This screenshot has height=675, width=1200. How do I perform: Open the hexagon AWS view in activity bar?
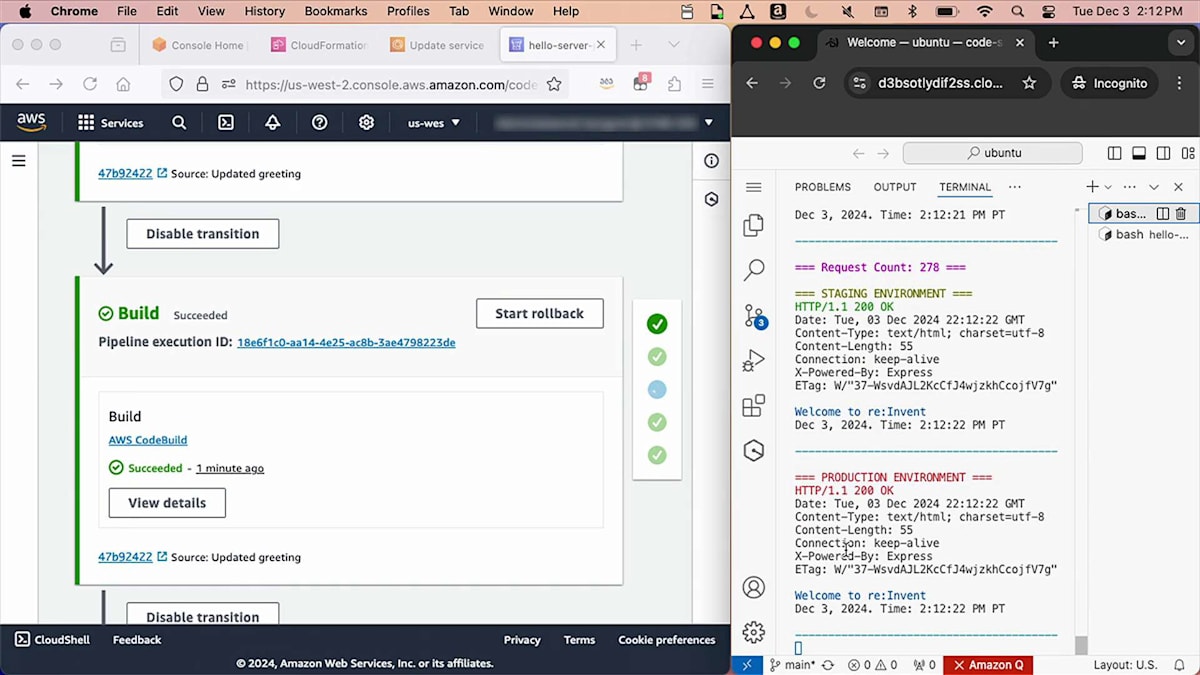point(754,451)
